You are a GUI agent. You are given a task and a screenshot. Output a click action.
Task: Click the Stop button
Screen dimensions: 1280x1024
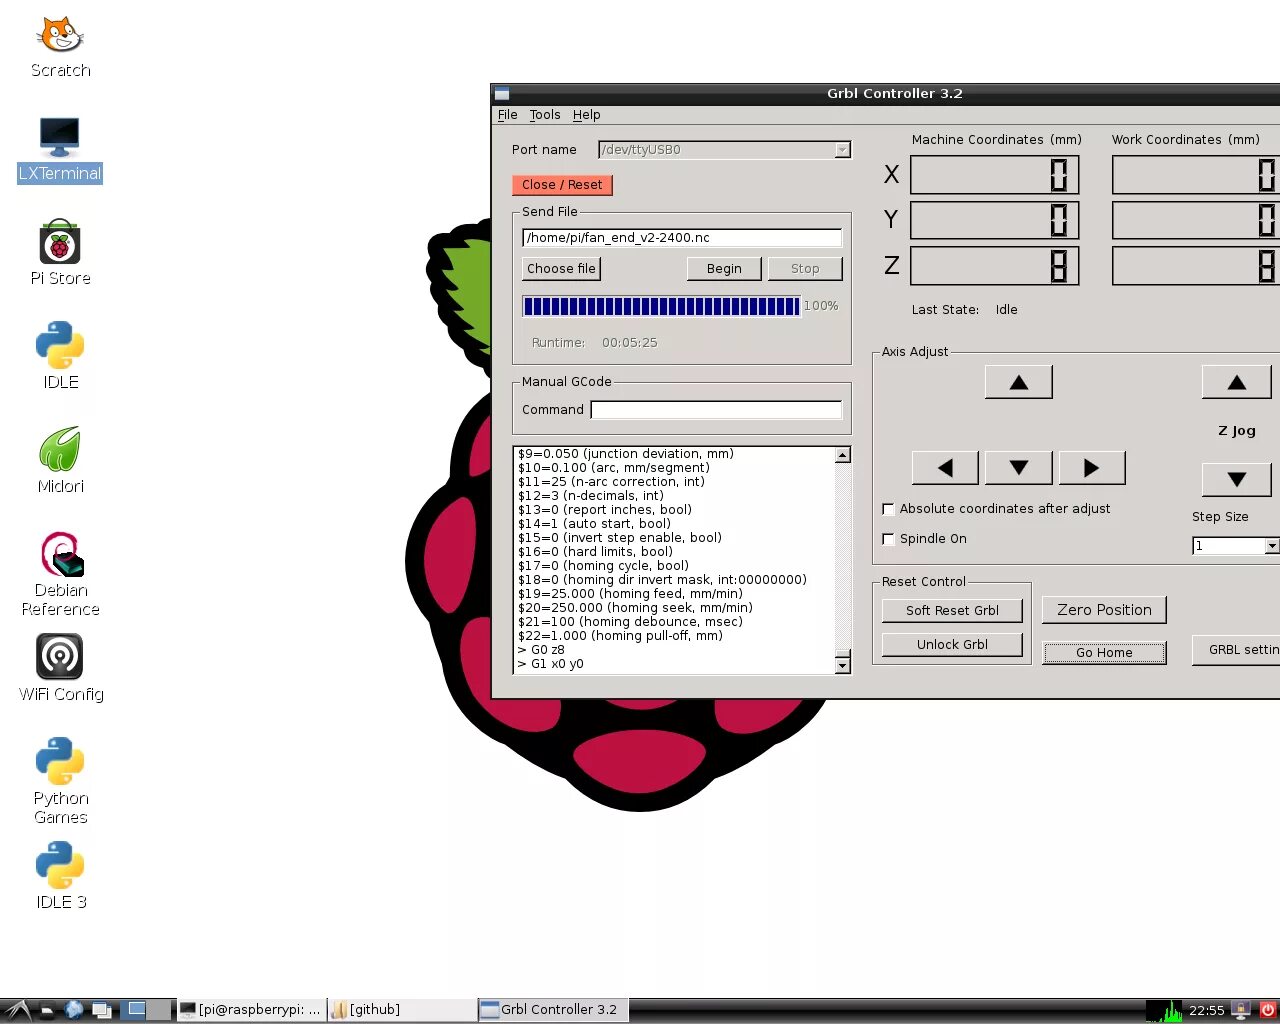click(805, 269)
